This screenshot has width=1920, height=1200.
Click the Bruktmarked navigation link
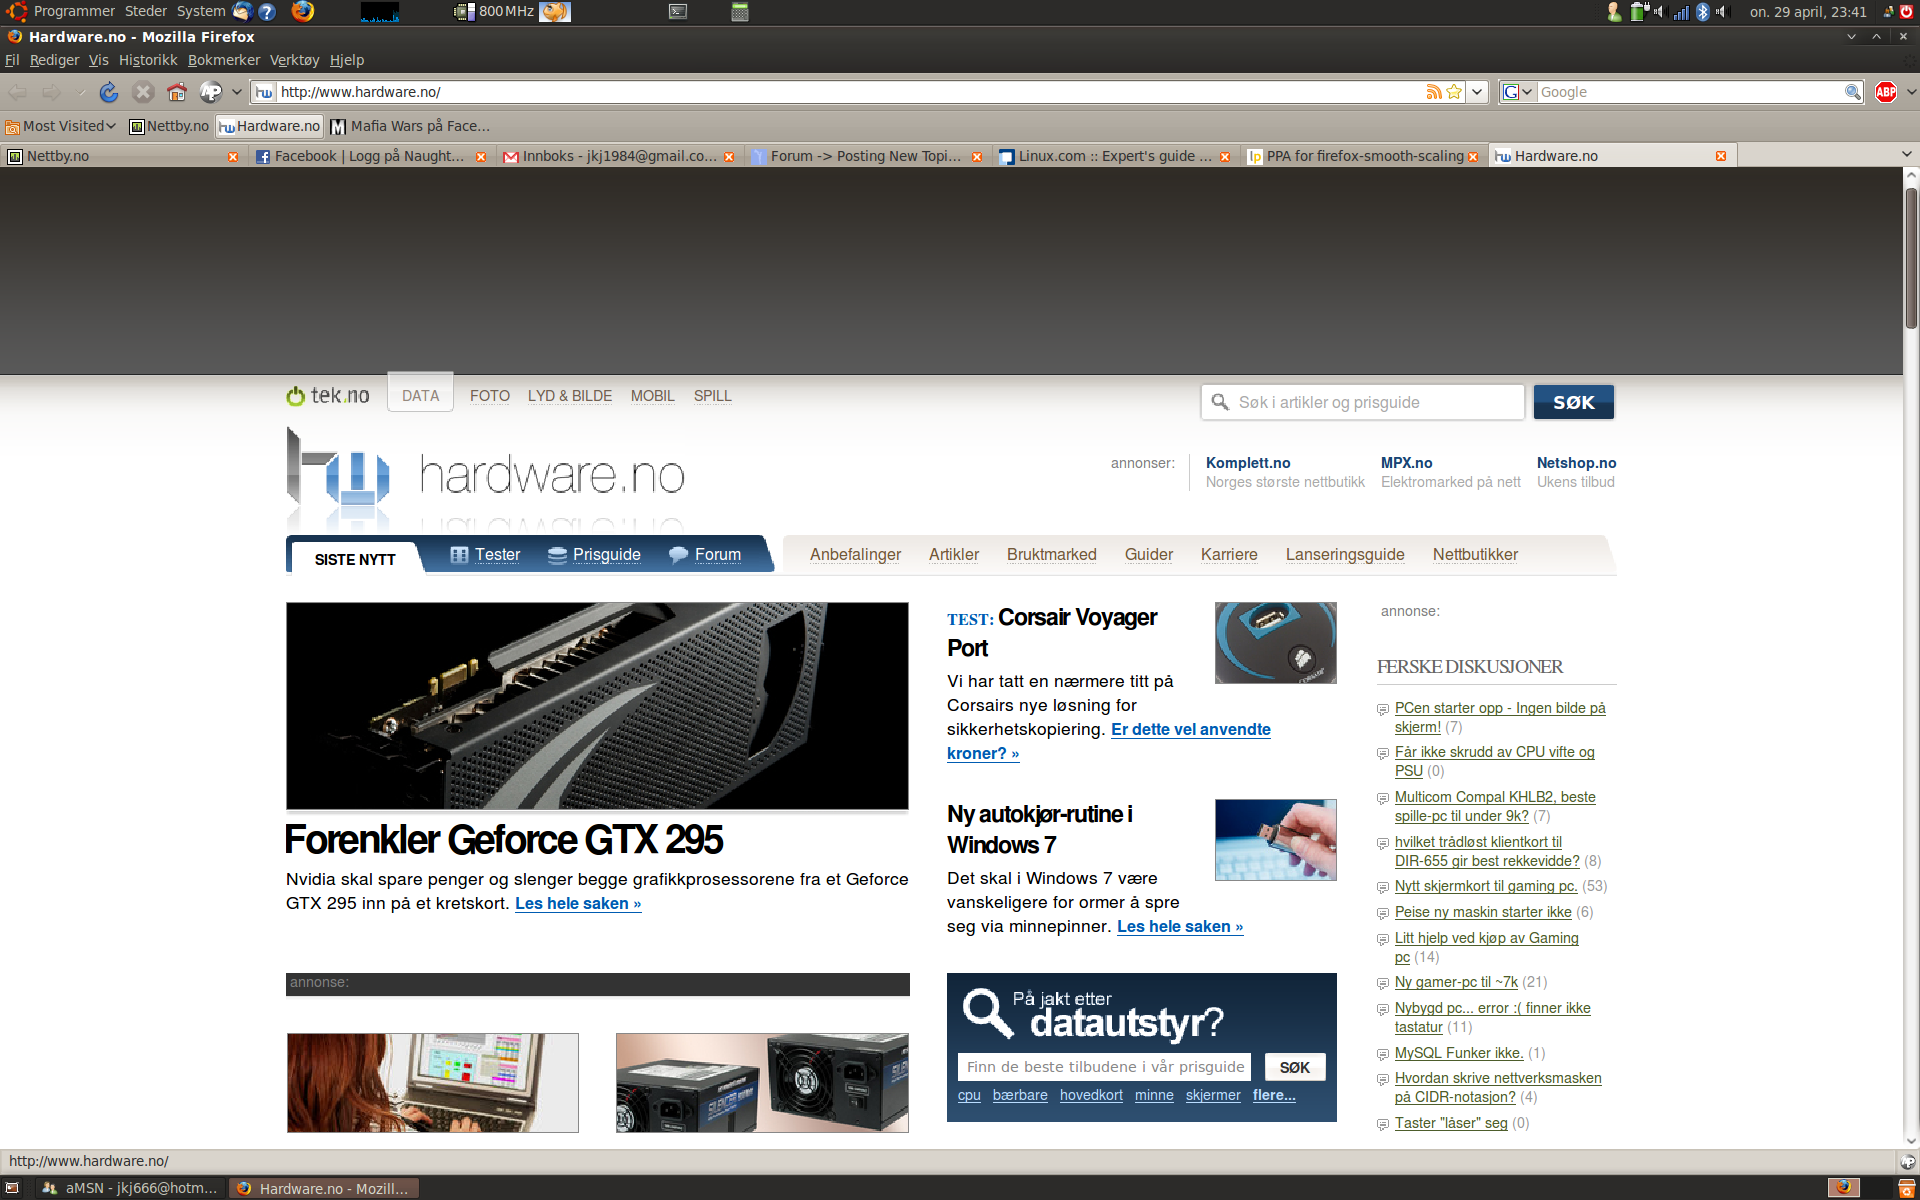click(x=1051, y=555)
